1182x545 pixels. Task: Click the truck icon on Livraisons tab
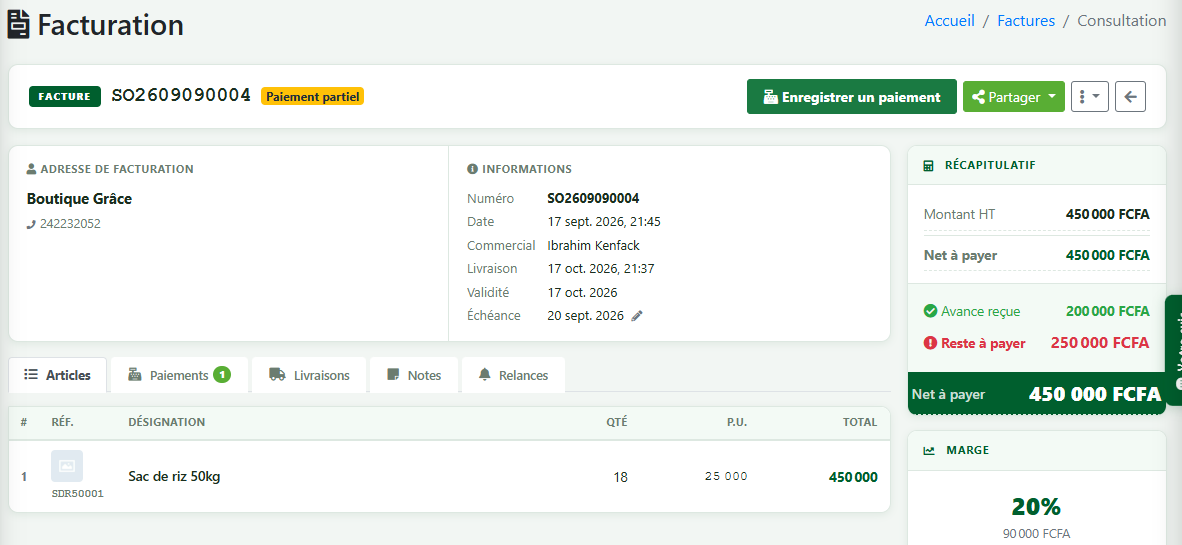tap(277, 375)
